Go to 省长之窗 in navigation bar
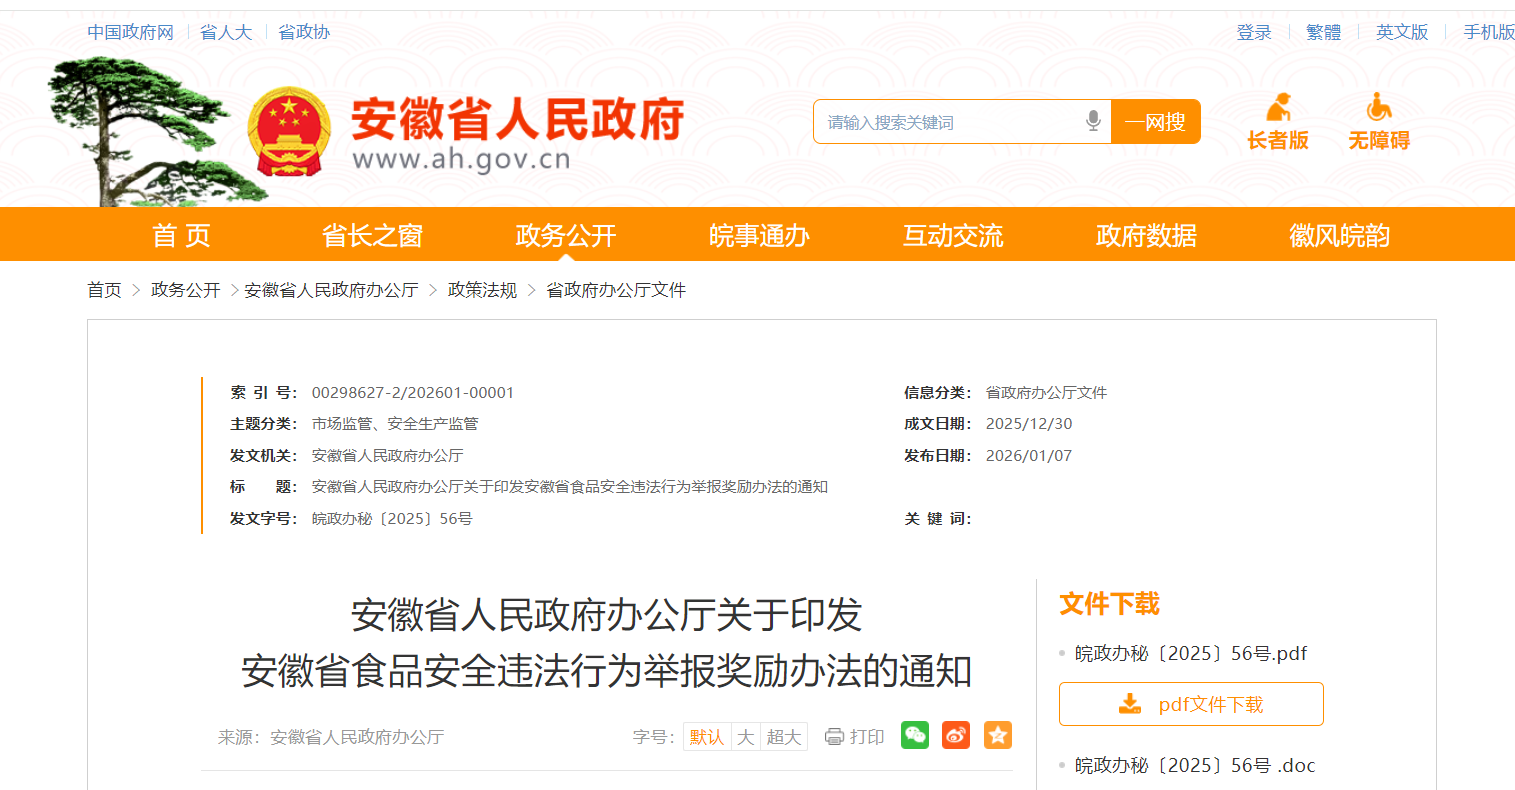The width and height of the screenshot is (1515, 790). tap(372, 235)
